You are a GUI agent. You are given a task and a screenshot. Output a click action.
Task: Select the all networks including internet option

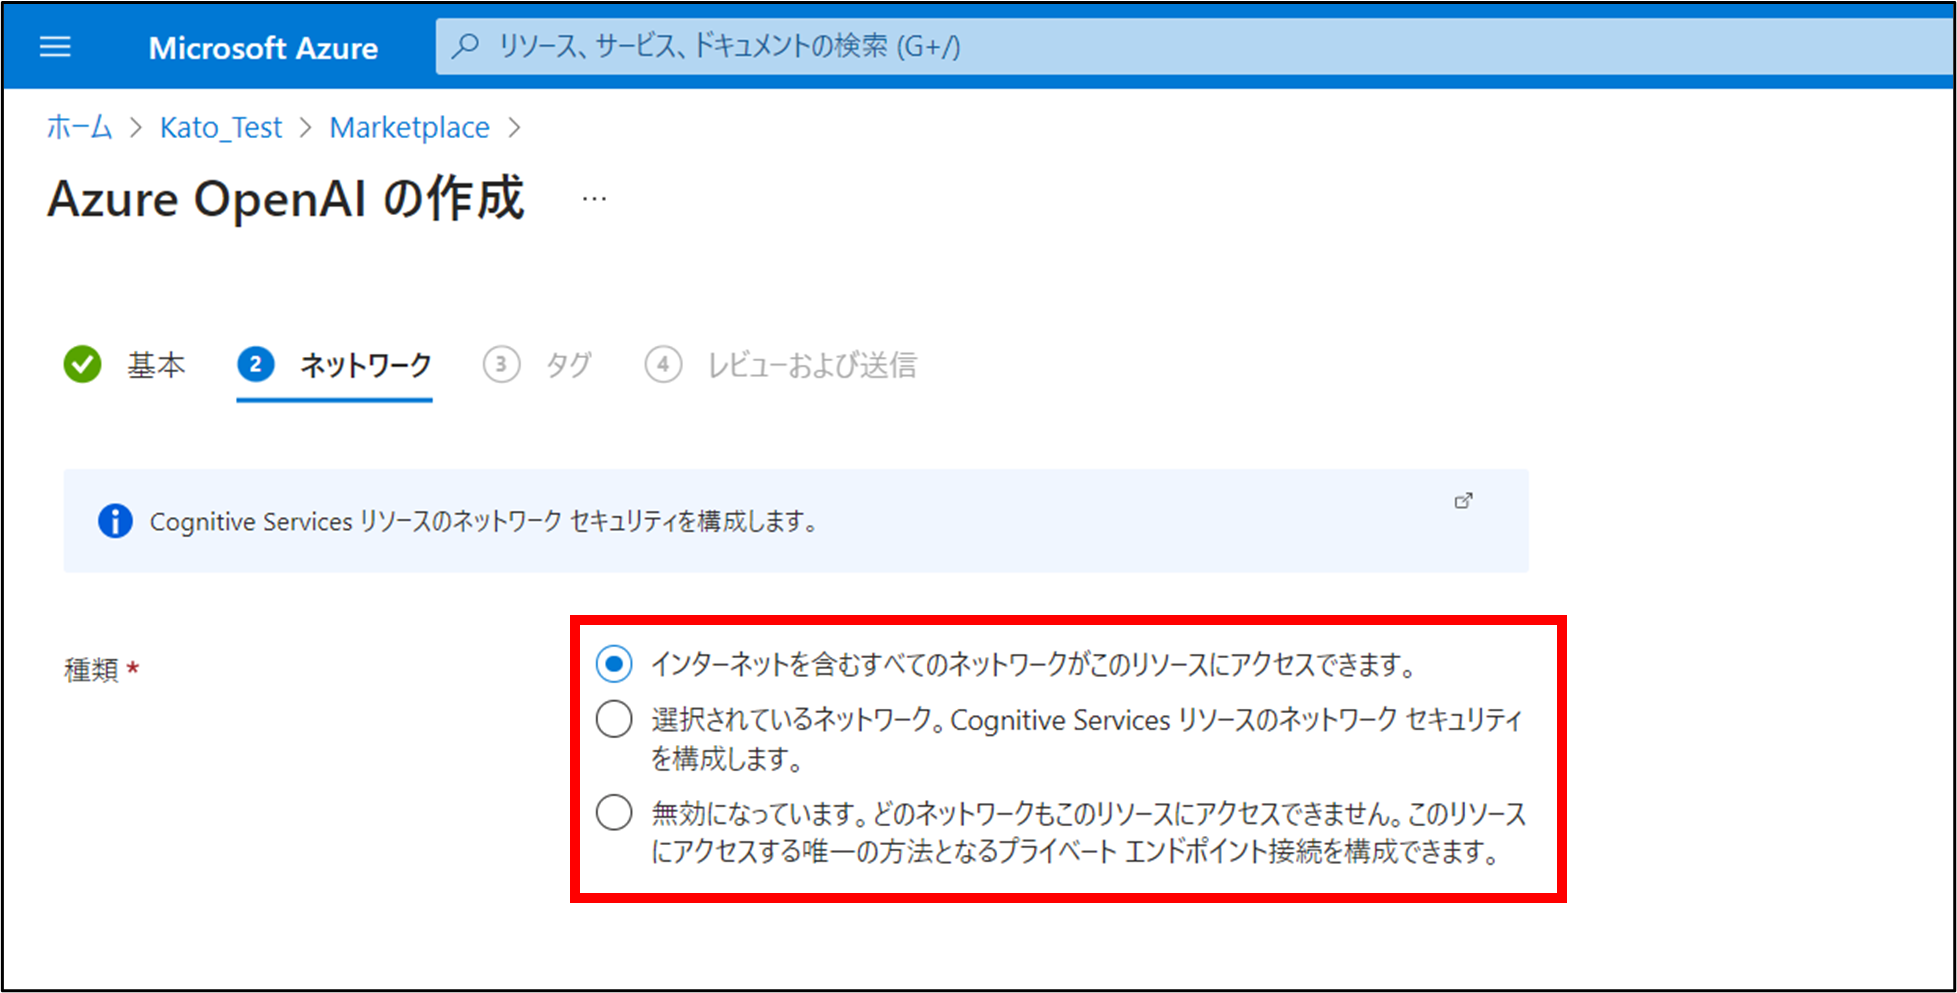click(614, 664)
